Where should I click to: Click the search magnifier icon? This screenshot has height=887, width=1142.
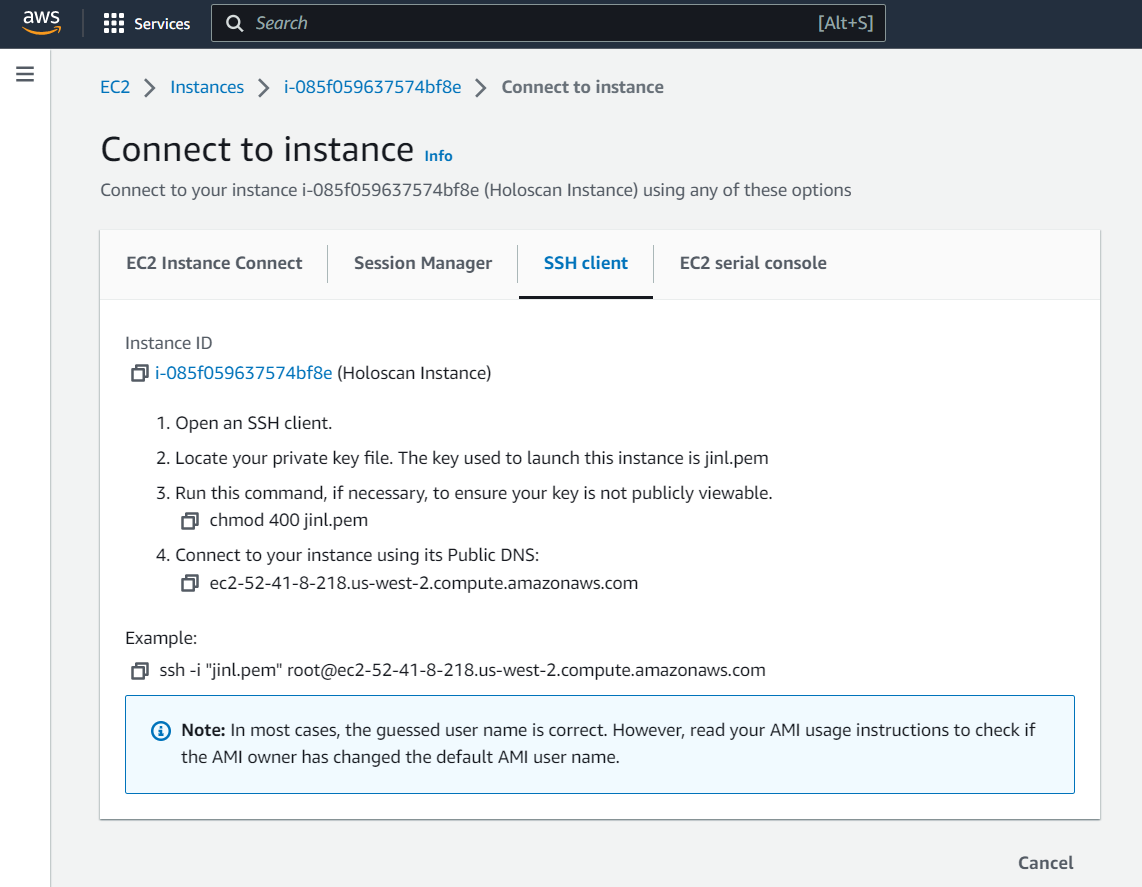235,23
